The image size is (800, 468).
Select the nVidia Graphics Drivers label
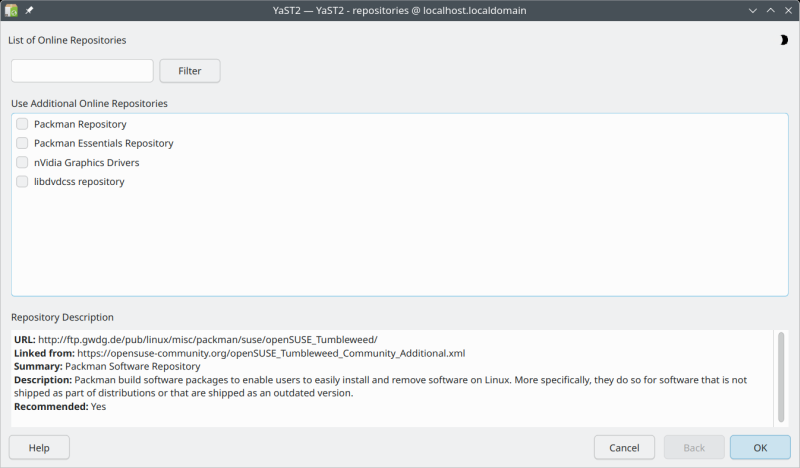pos(87,162)
